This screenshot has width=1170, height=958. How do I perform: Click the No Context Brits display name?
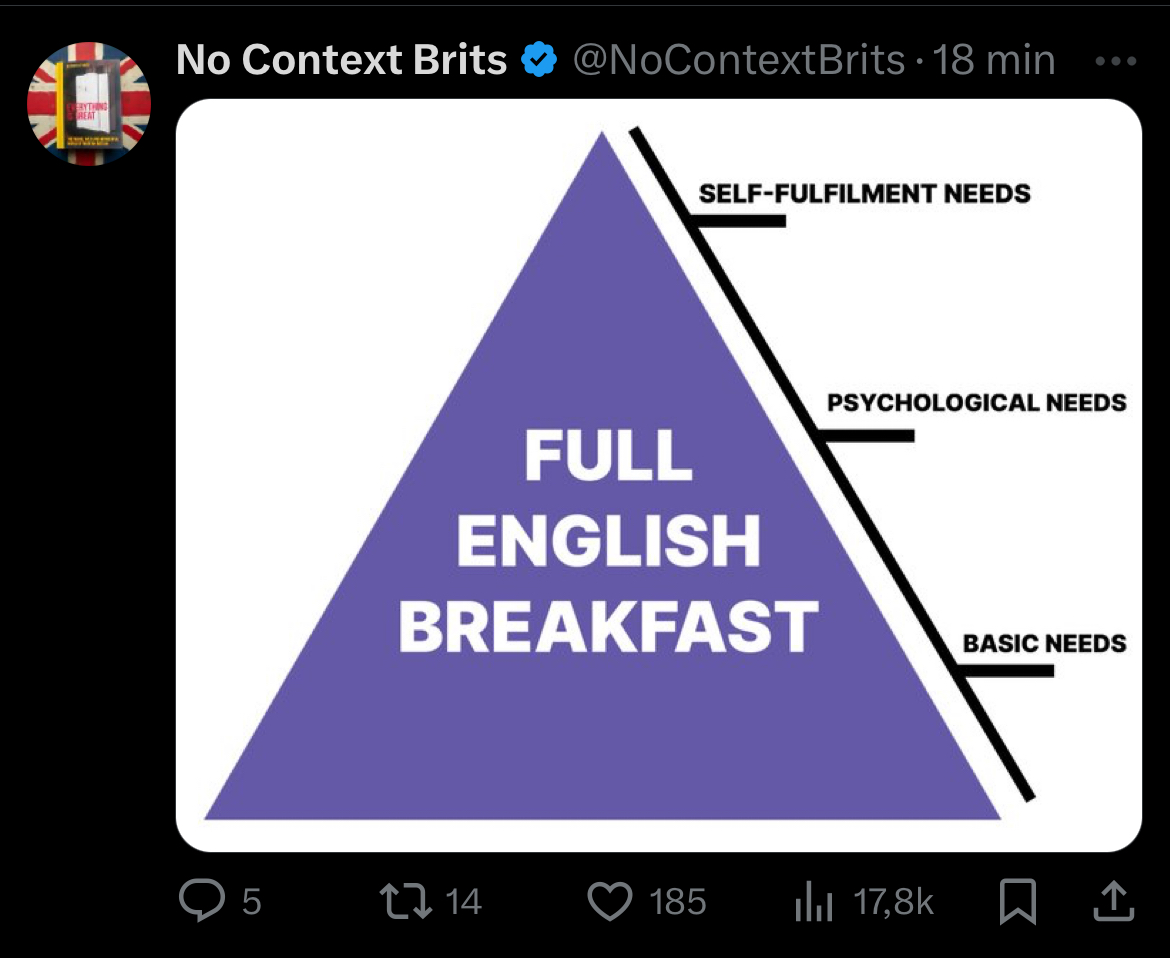pos(342,61)
